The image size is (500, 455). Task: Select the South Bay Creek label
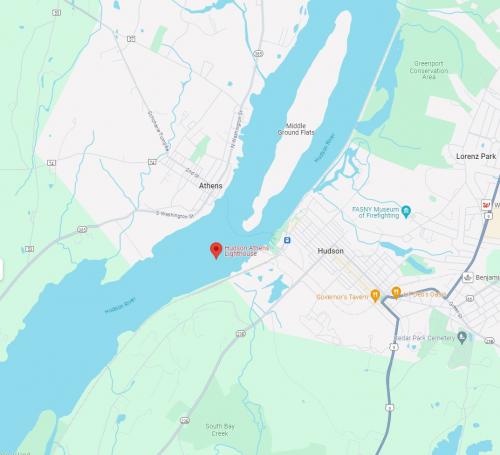tap(220, 430)
